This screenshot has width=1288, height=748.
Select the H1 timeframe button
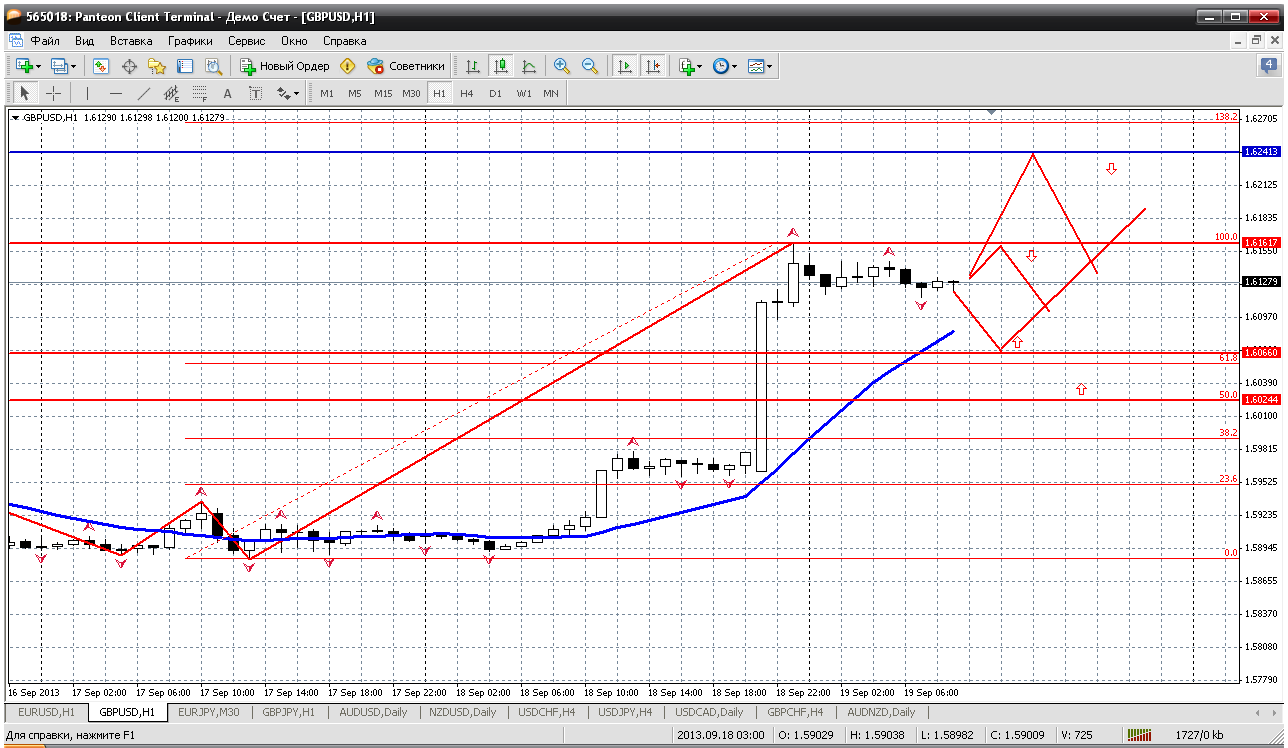(439, 93)
